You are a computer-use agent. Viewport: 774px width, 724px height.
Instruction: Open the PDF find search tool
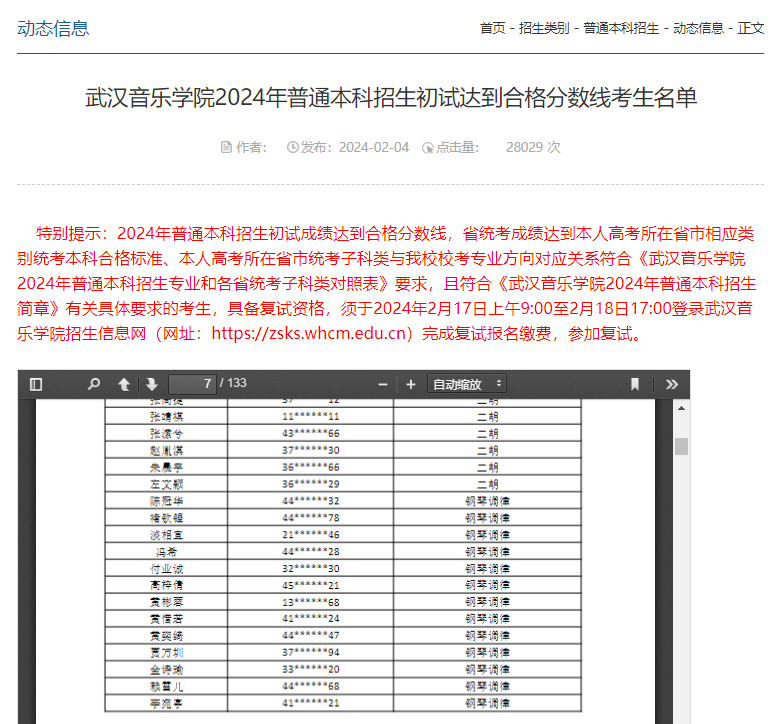pos(94,384)
